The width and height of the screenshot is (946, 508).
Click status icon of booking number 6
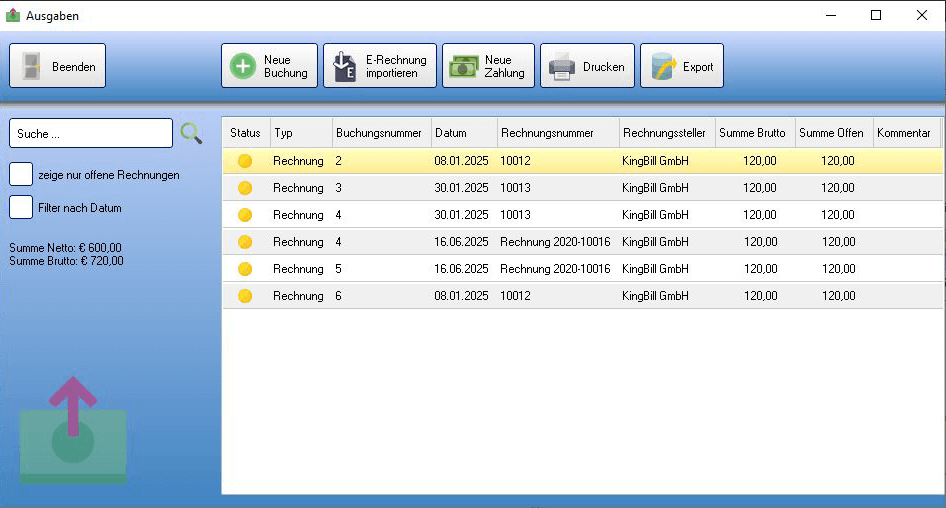245,296
